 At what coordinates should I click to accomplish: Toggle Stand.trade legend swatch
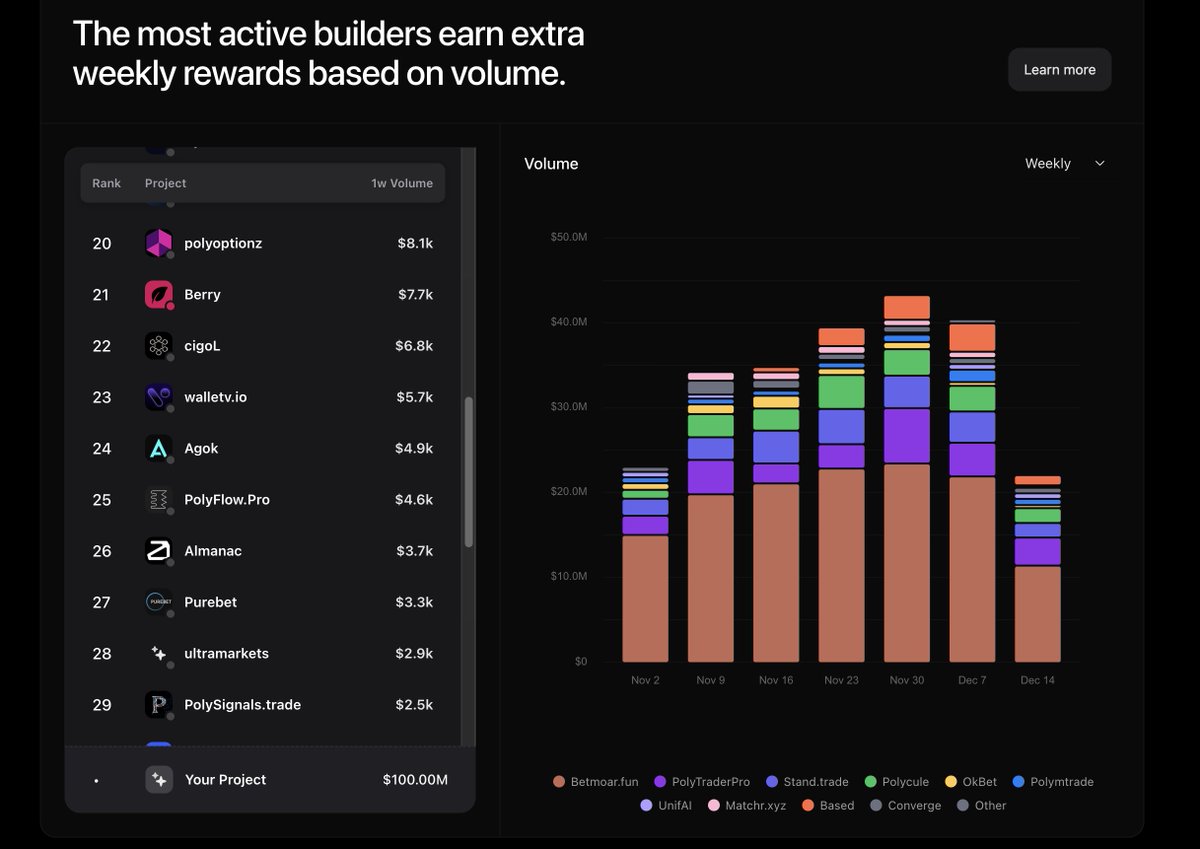[771, 782]
